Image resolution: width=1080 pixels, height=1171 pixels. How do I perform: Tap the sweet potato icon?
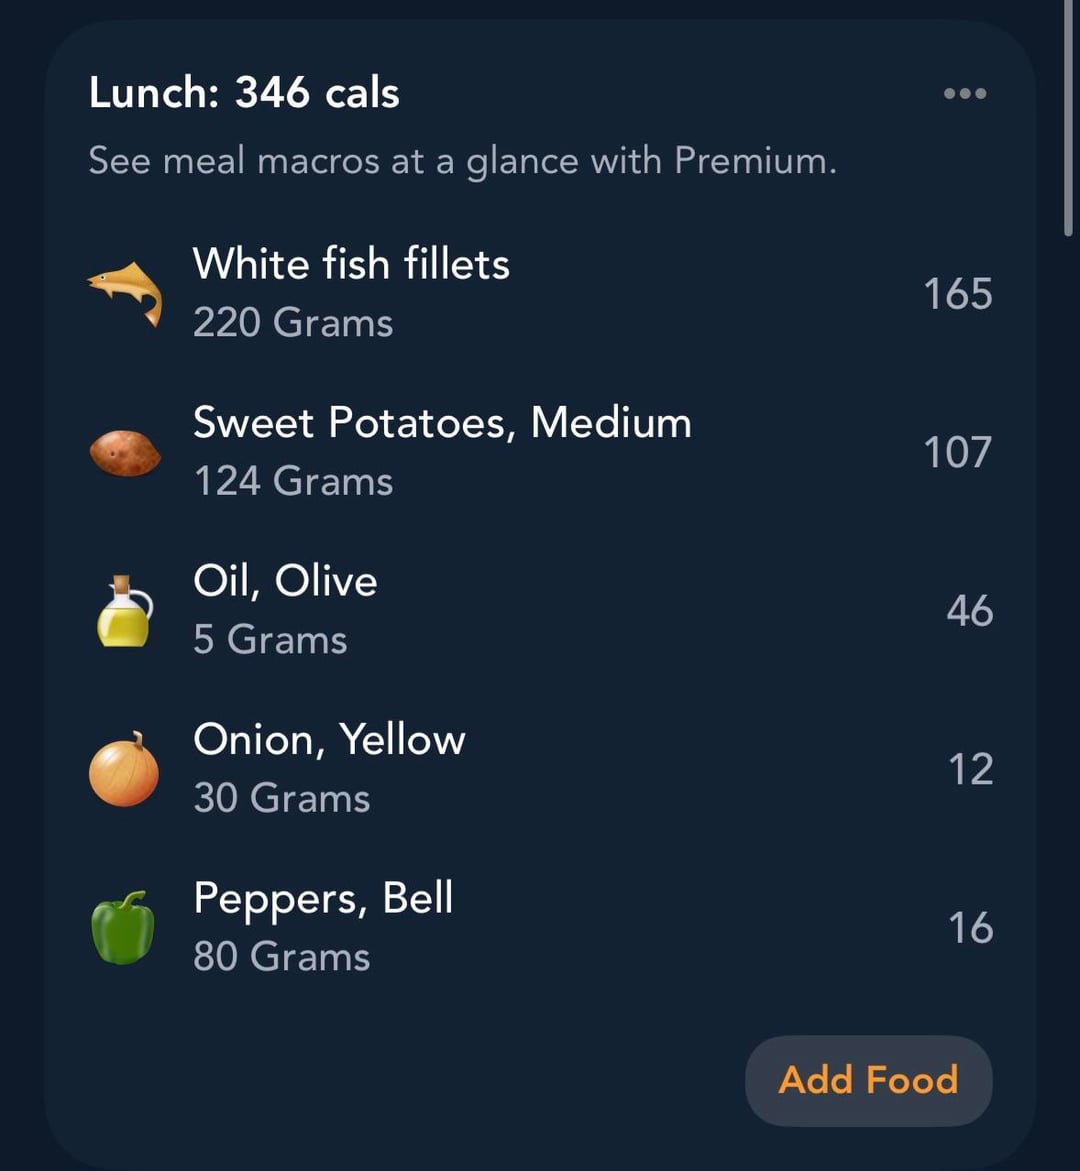[125, 453]
